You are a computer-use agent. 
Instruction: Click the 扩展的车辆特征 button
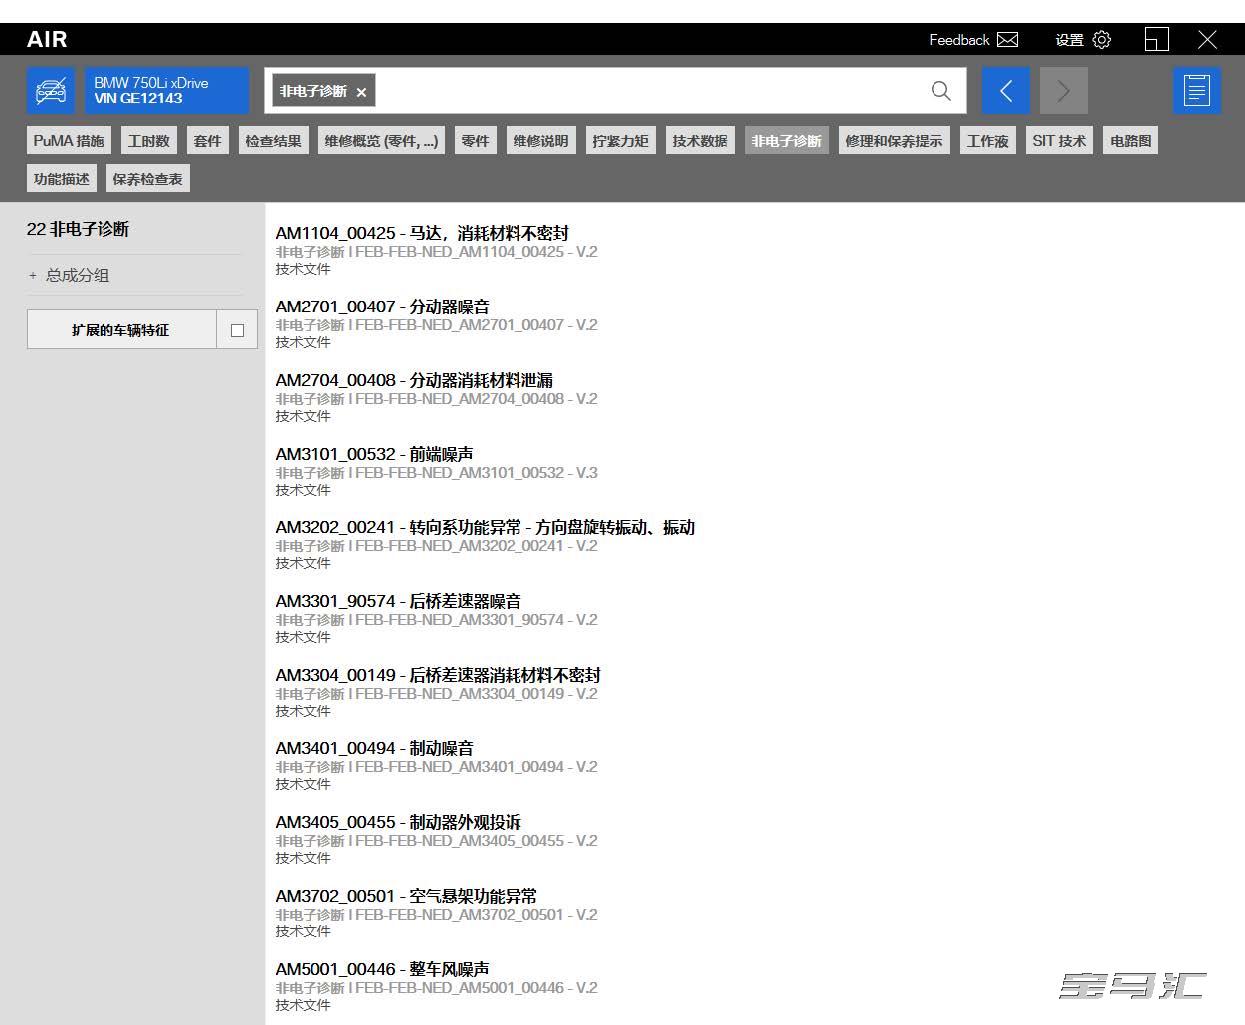121,330
